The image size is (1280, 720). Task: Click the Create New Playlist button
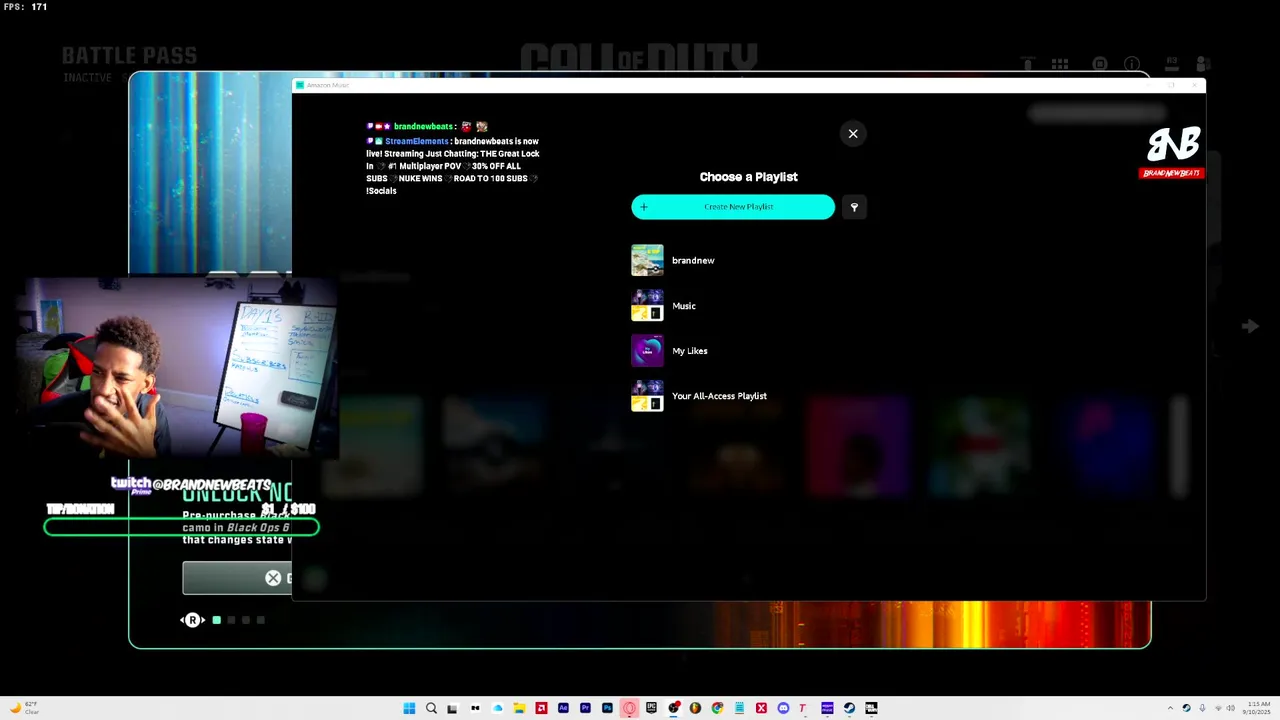pyautogui.click(x=733, y=207)
